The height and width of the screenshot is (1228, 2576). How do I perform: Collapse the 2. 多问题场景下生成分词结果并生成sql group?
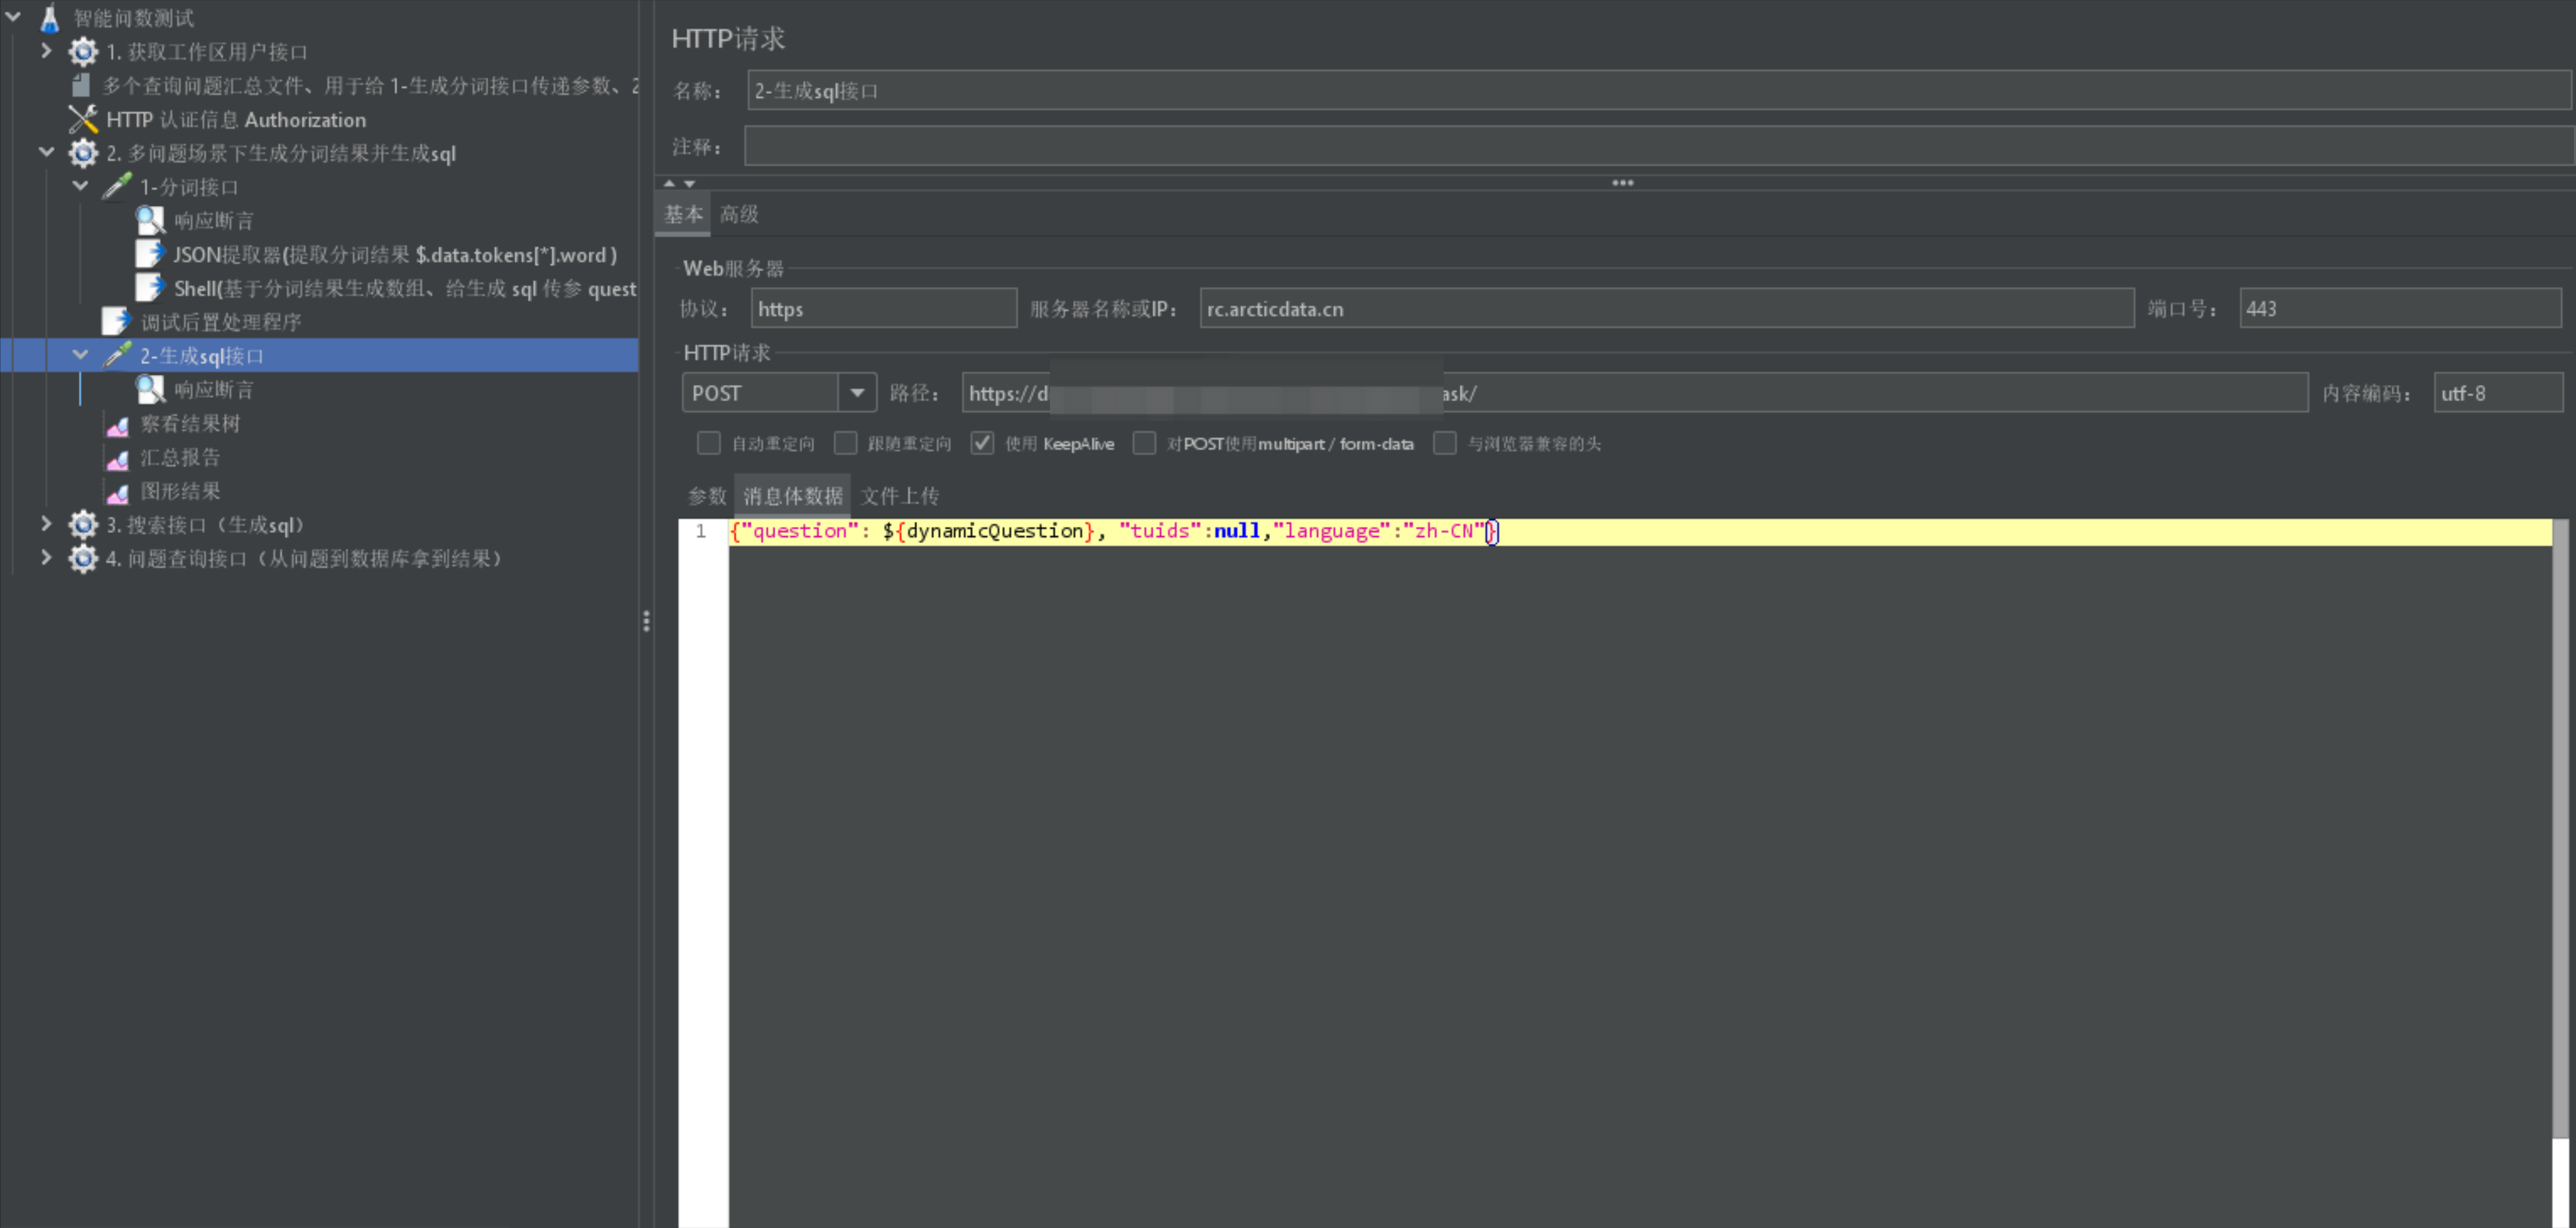(46, 152)
